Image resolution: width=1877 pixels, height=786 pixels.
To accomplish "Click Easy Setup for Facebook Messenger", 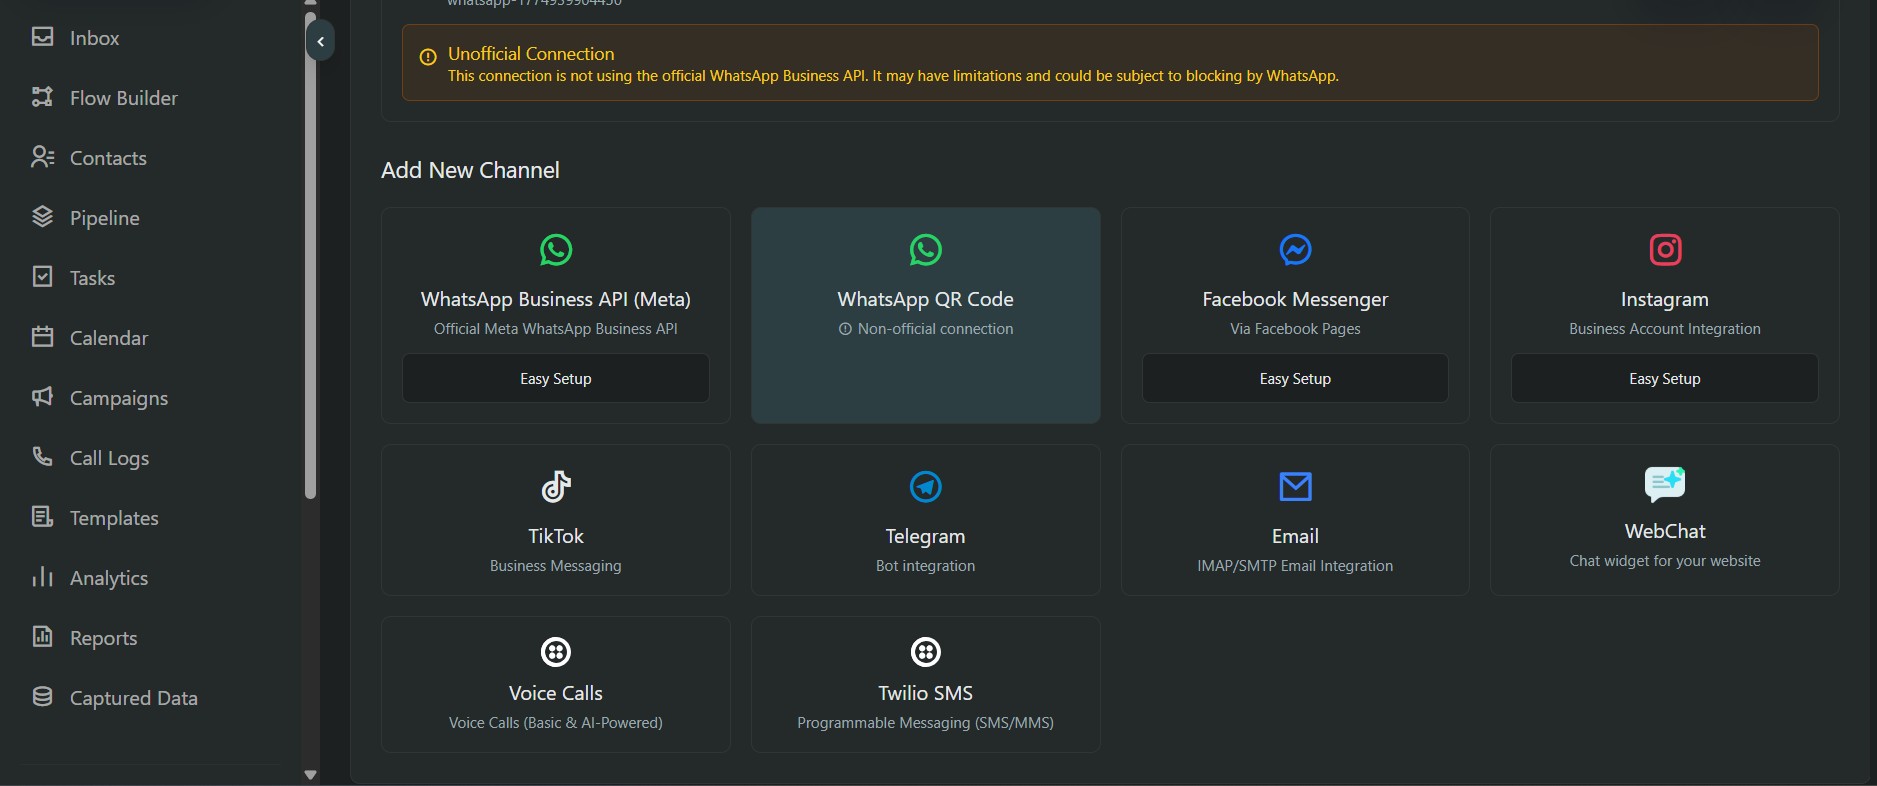I will (x=1295, y=378).
